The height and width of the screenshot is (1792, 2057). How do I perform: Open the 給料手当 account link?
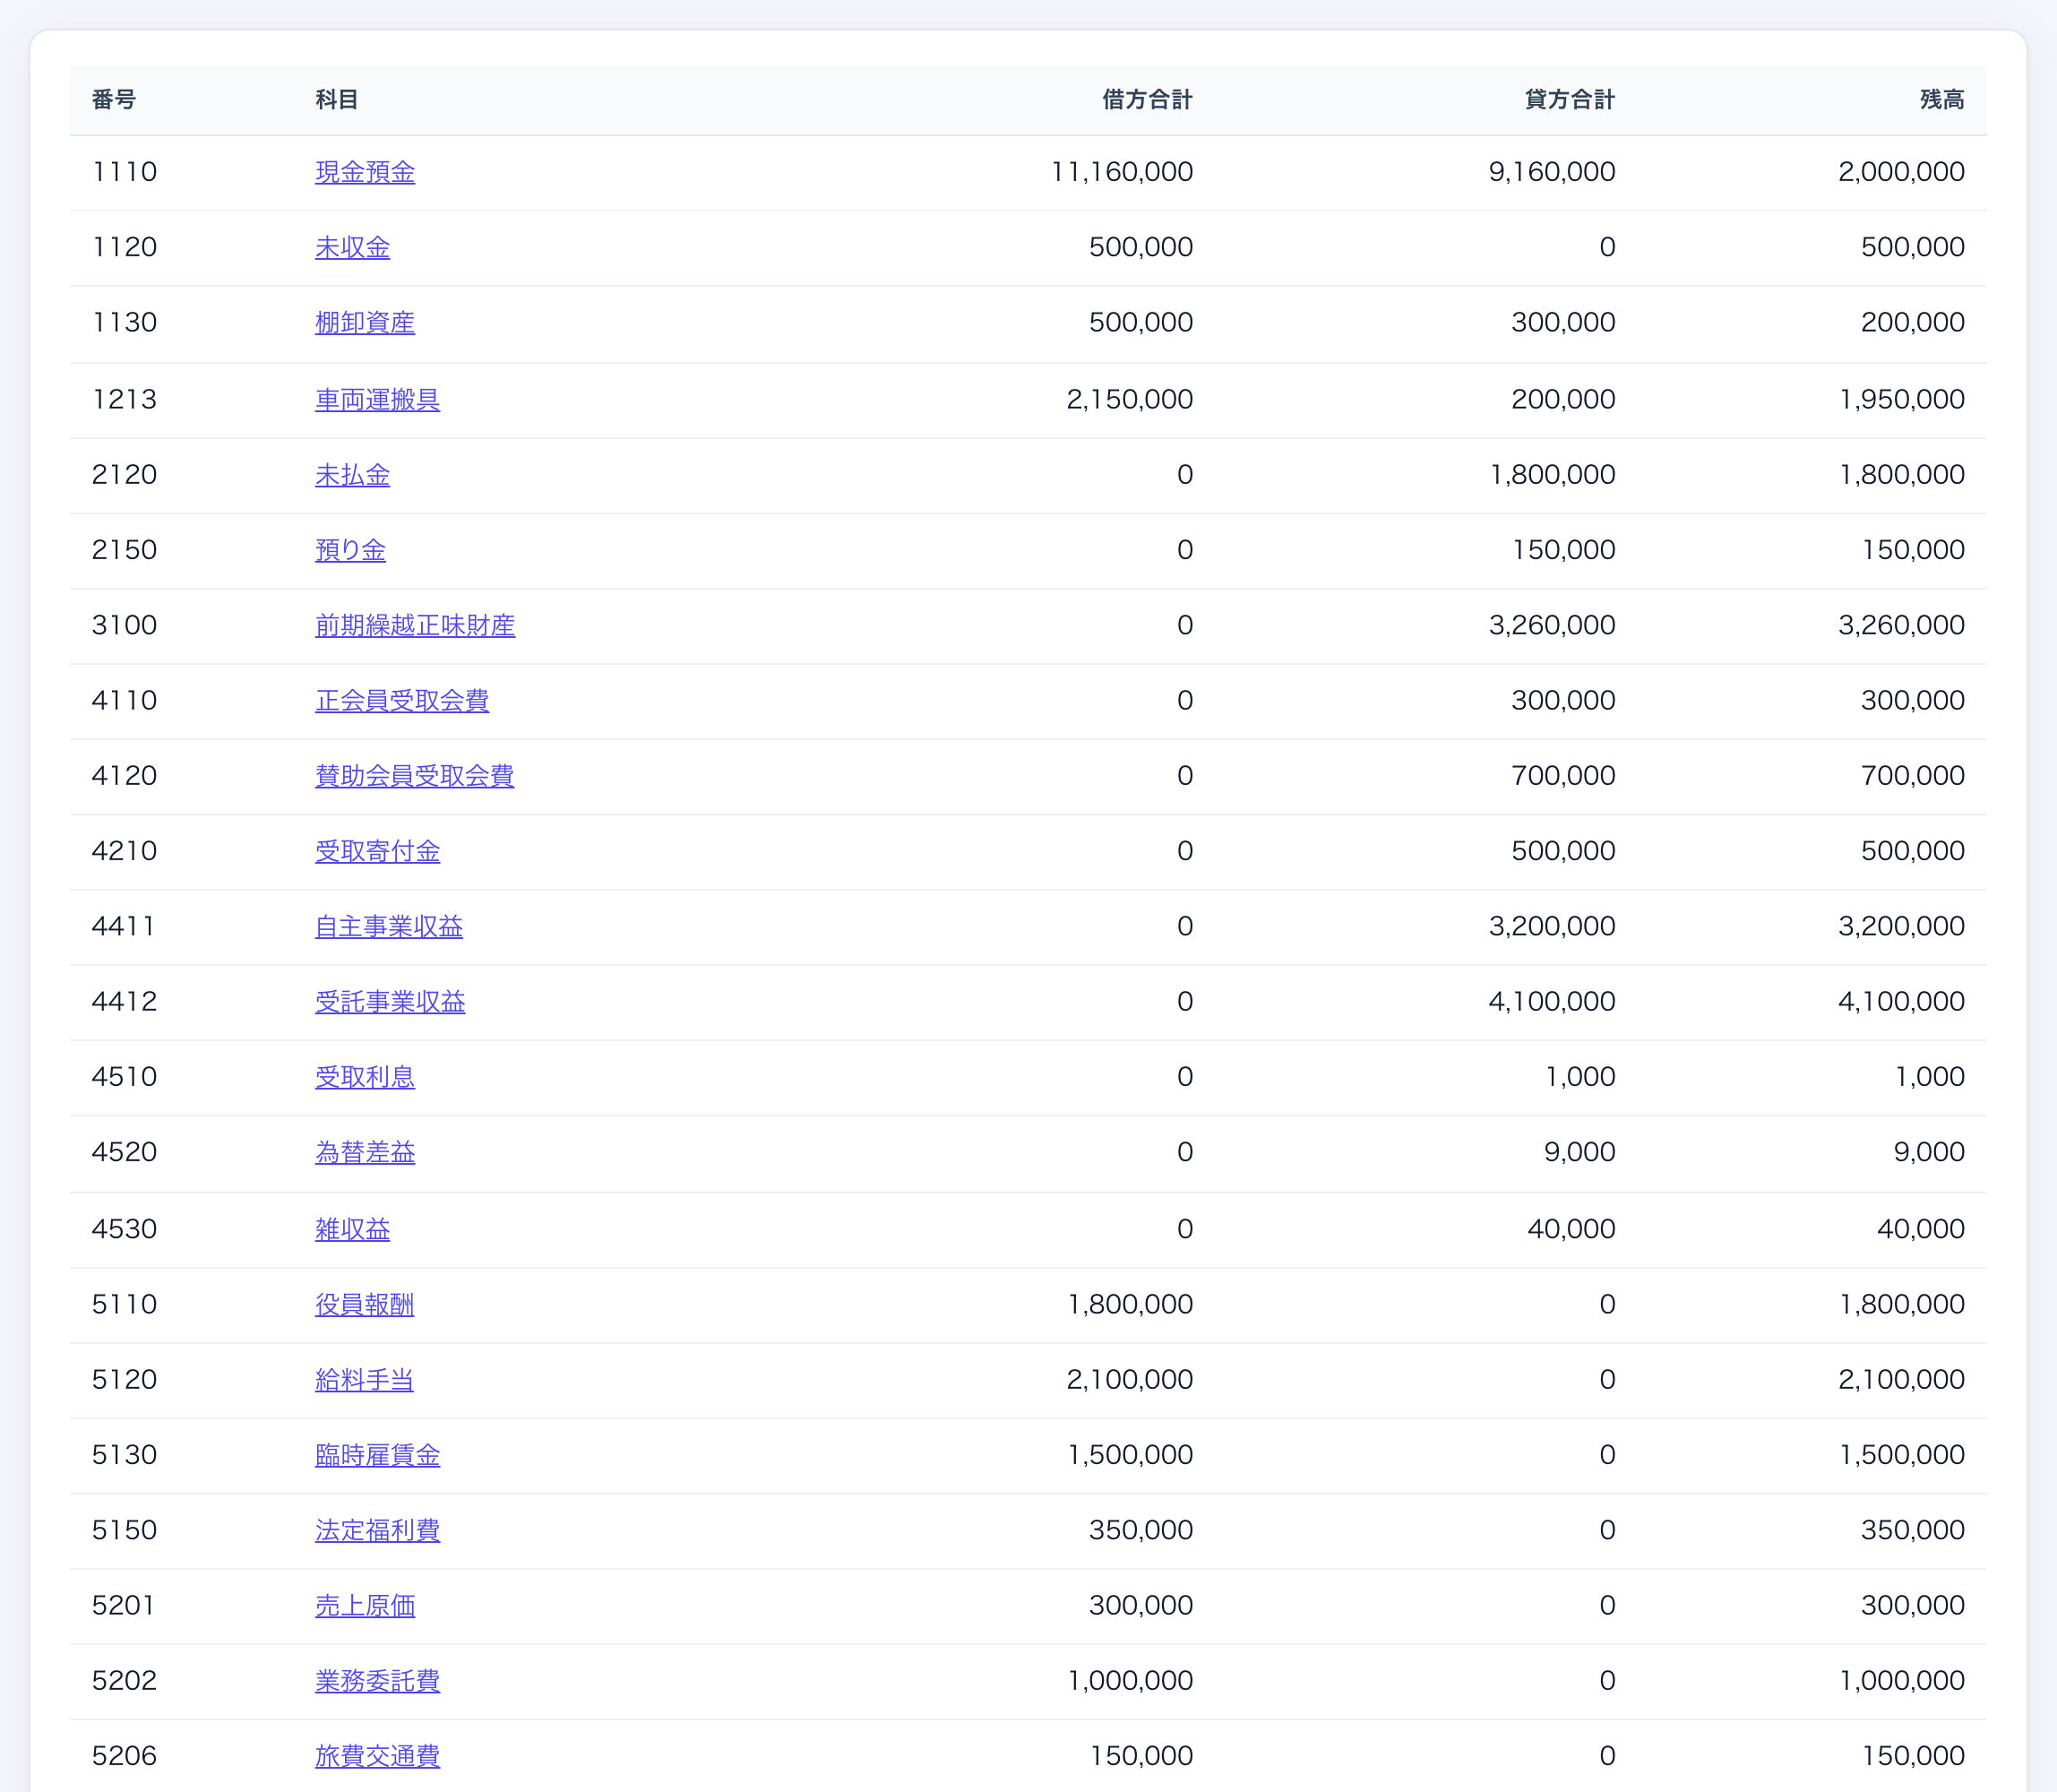[x=364, y=1379]
